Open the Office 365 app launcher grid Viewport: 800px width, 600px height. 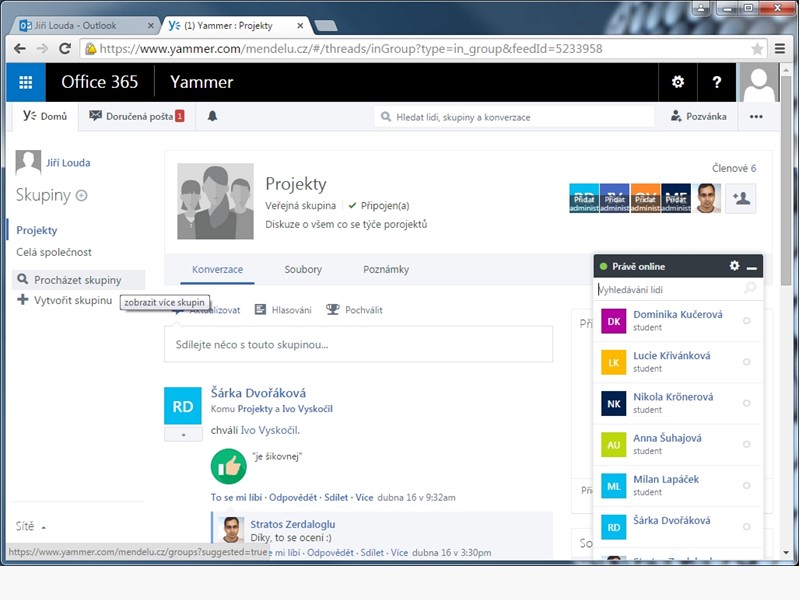click(x=26, y=82)
